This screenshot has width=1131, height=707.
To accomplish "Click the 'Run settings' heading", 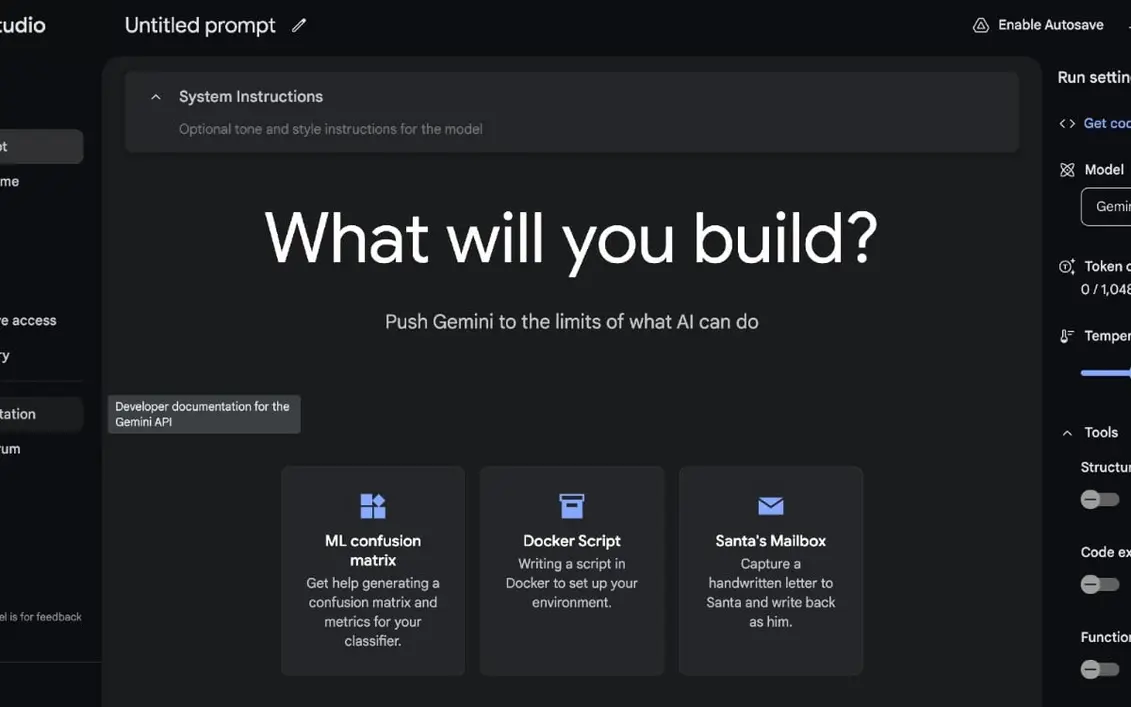I will pos(1093,77).
